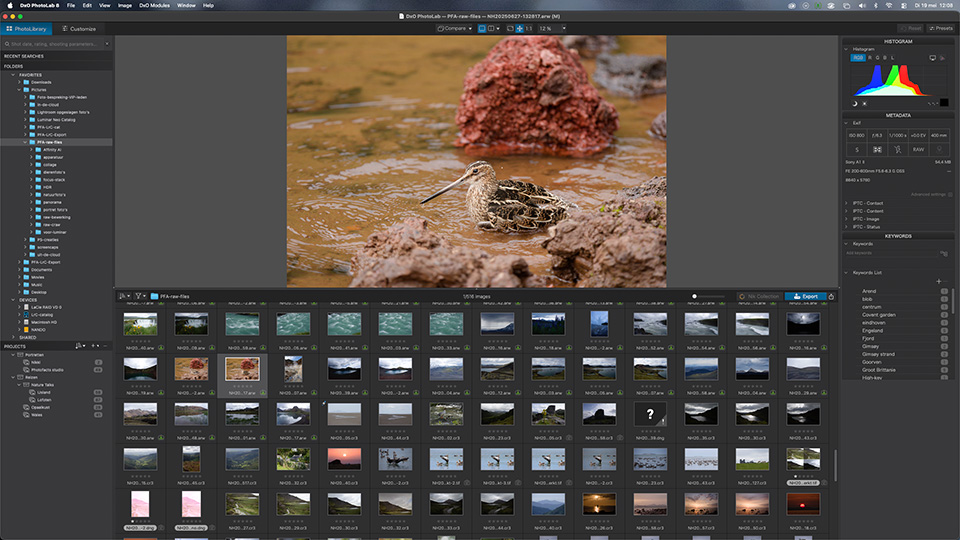The width and height of the screenshot is (960, 540).
Task: Expand the IPTC - Status section
Action: click(847, 227)
